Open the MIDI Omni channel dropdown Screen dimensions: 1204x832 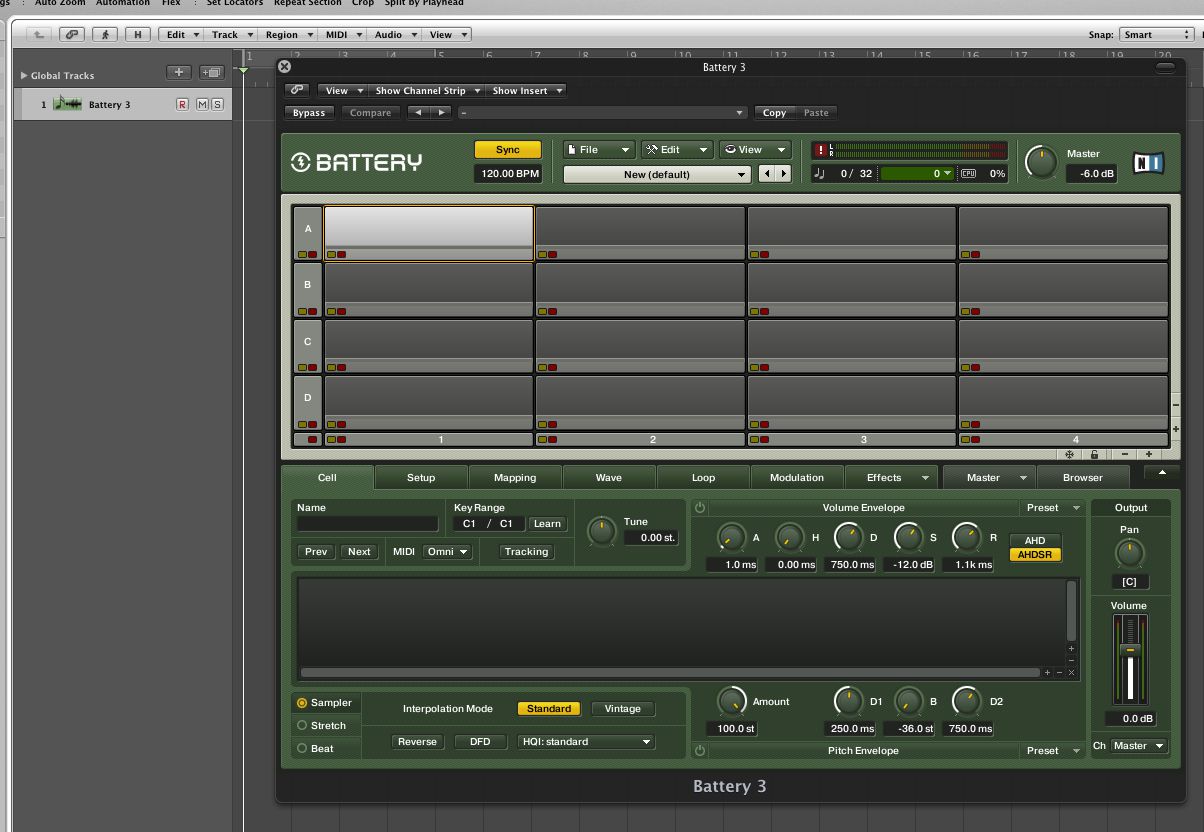pos(447,551)
